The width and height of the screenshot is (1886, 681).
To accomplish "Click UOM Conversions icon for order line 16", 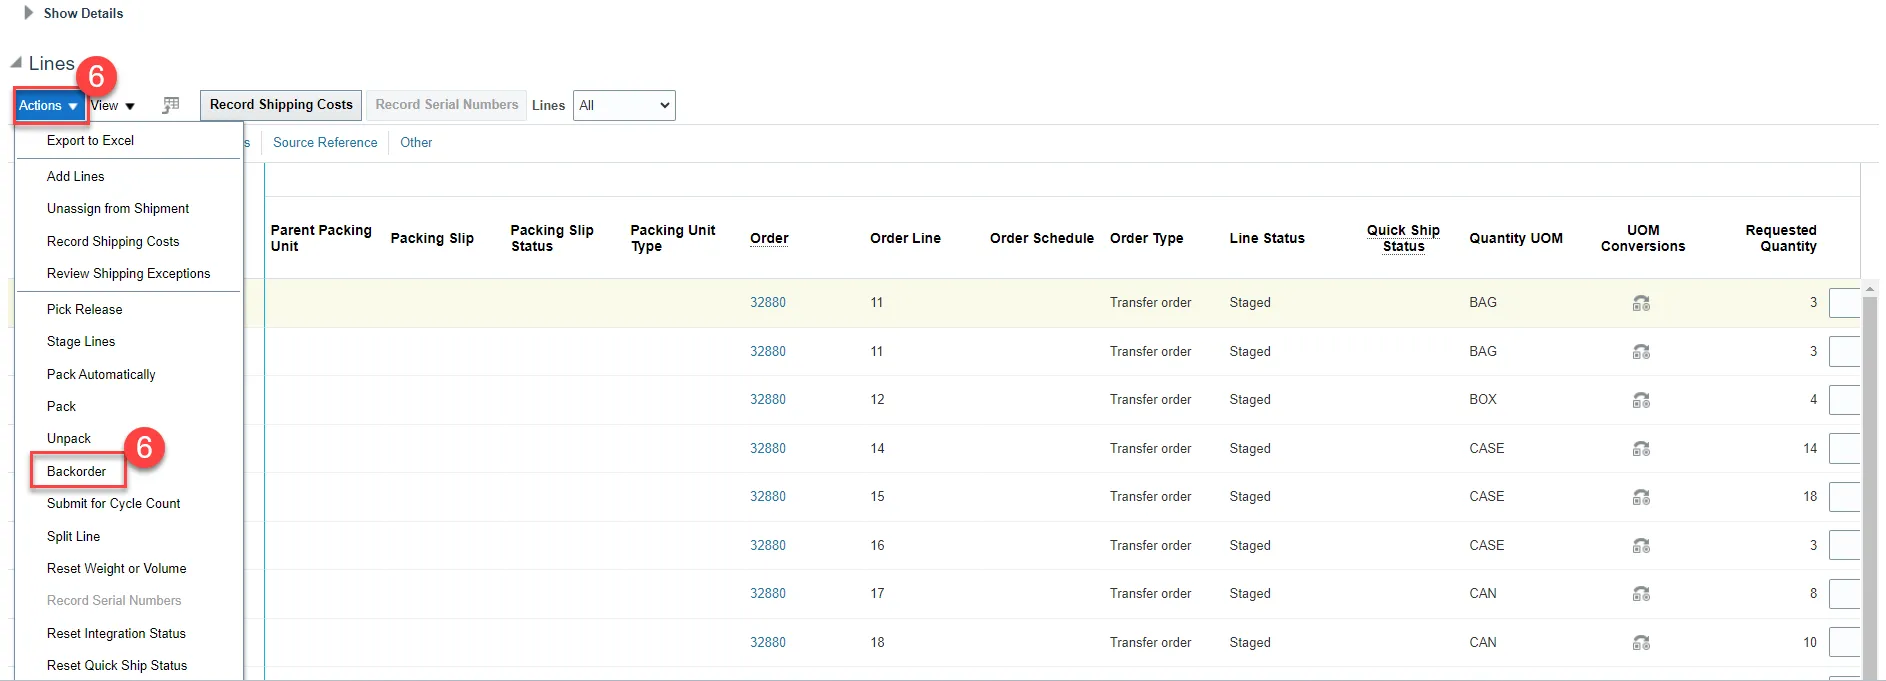I will pos(1641,546).
